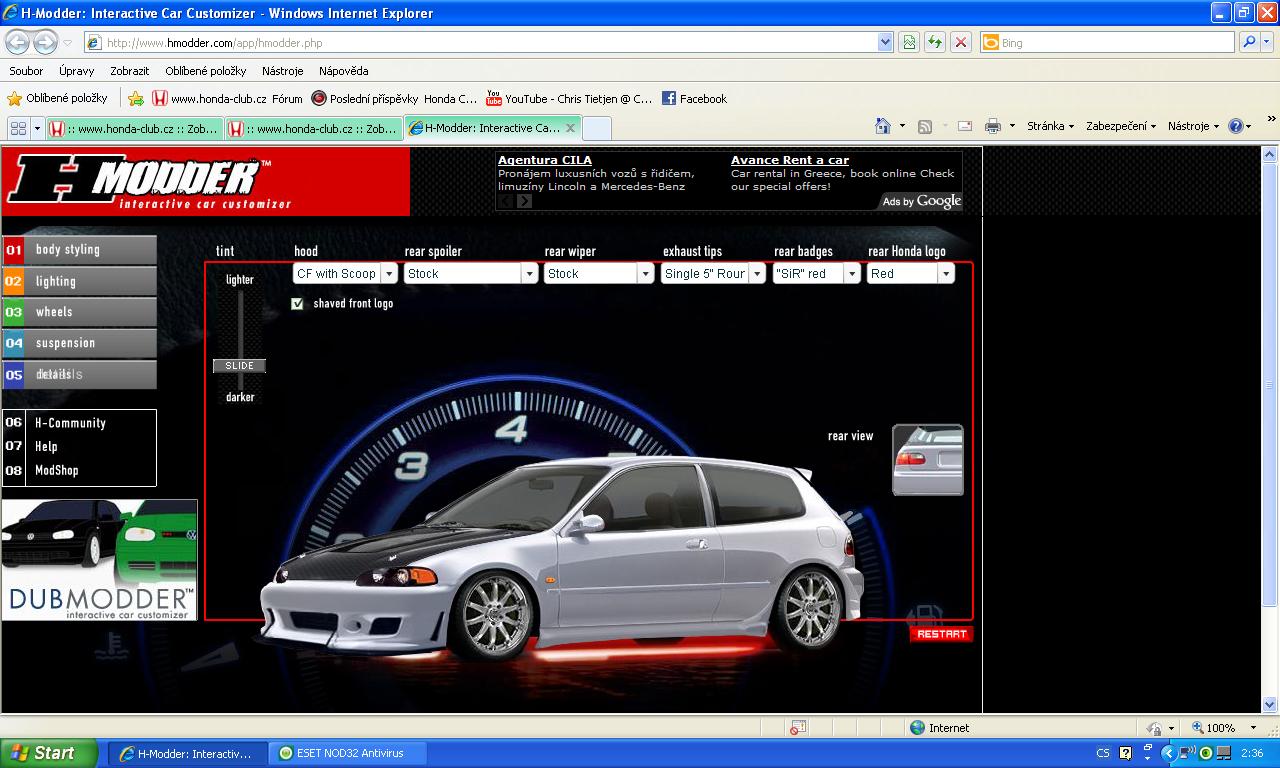Select the 03 wheels section

point(80,312)
